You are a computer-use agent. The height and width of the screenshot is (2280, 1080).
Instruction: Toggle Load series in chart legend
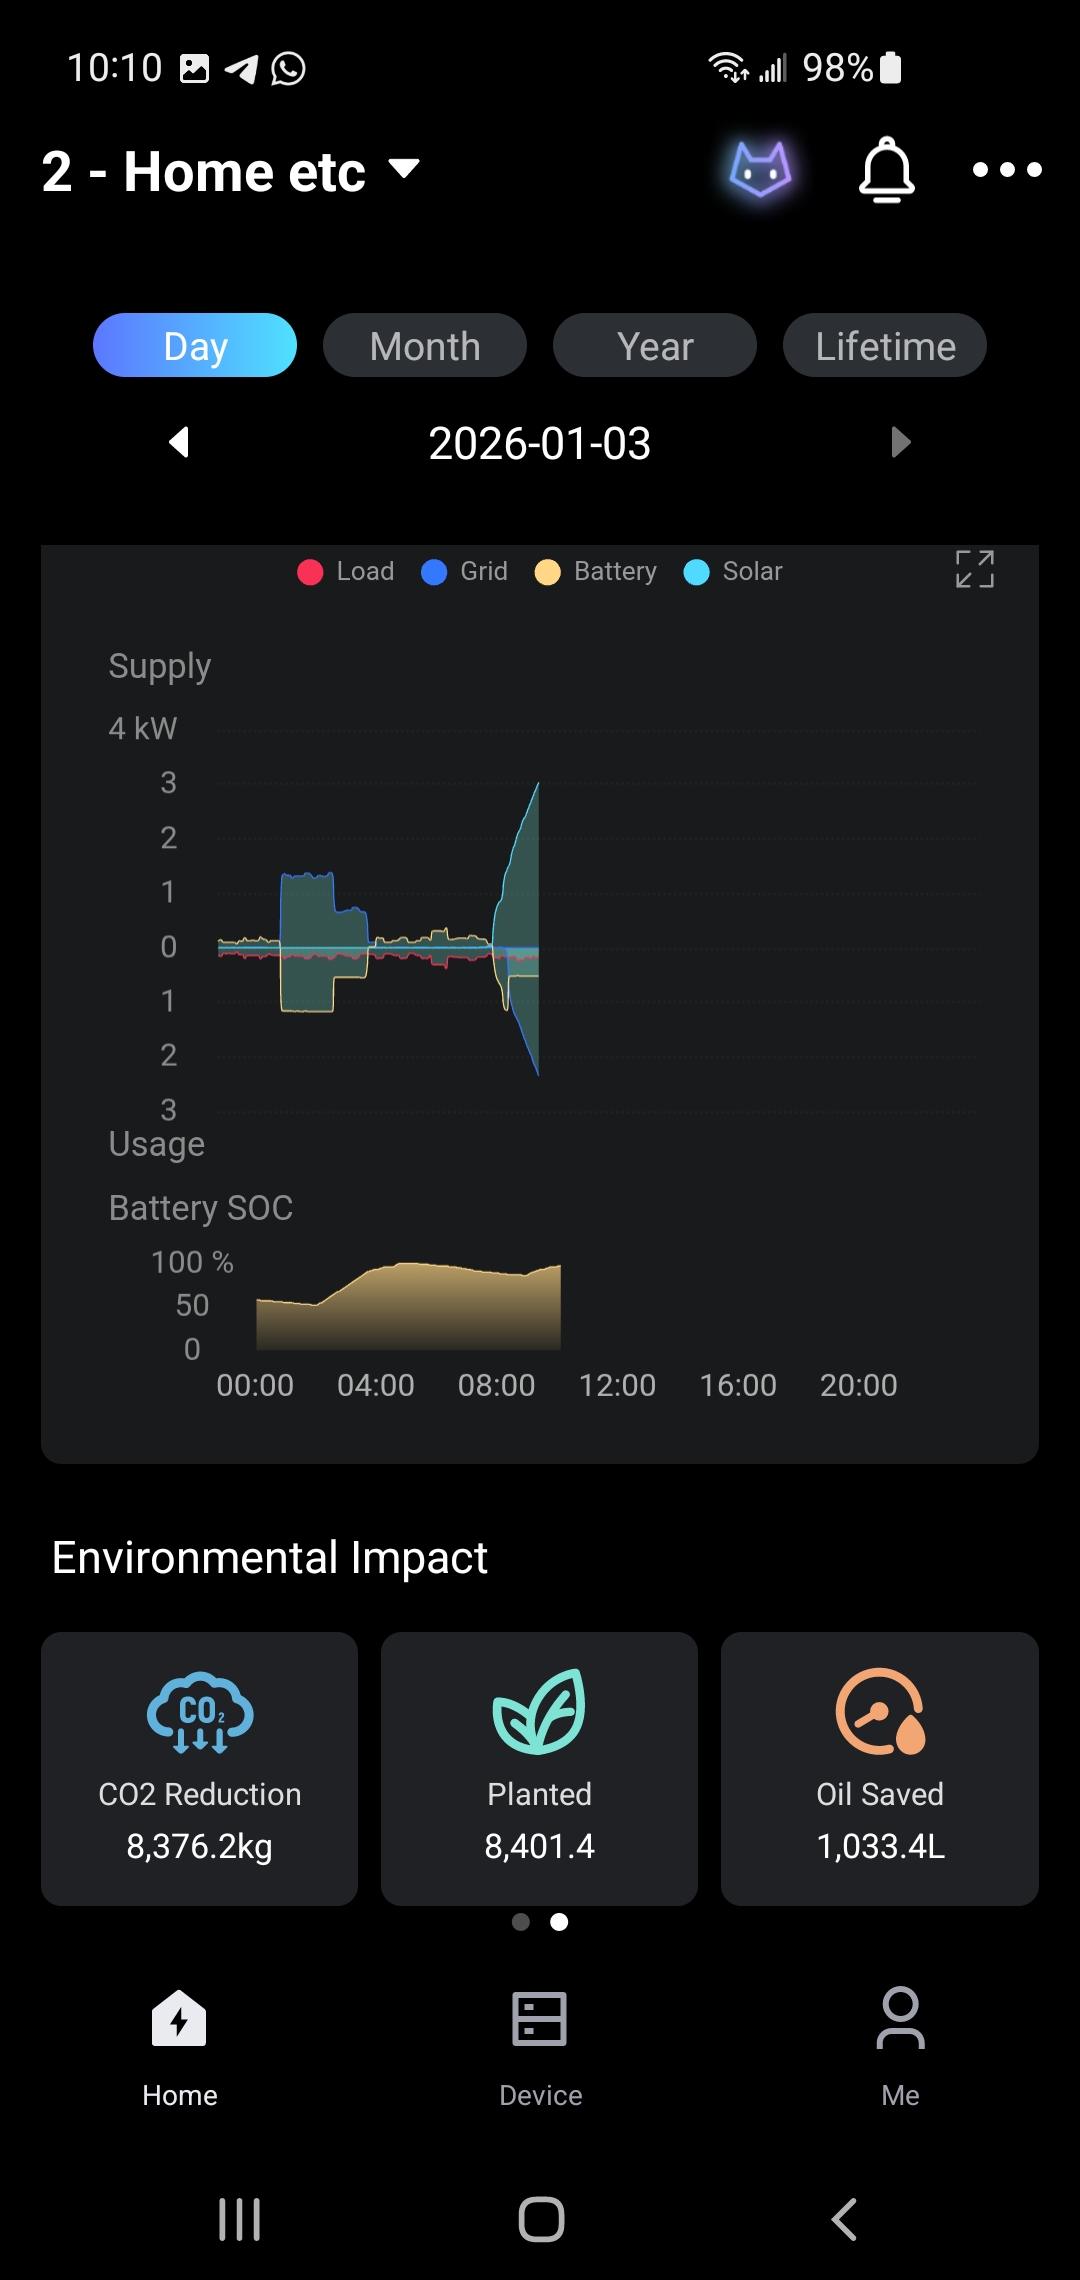[346, 571]
